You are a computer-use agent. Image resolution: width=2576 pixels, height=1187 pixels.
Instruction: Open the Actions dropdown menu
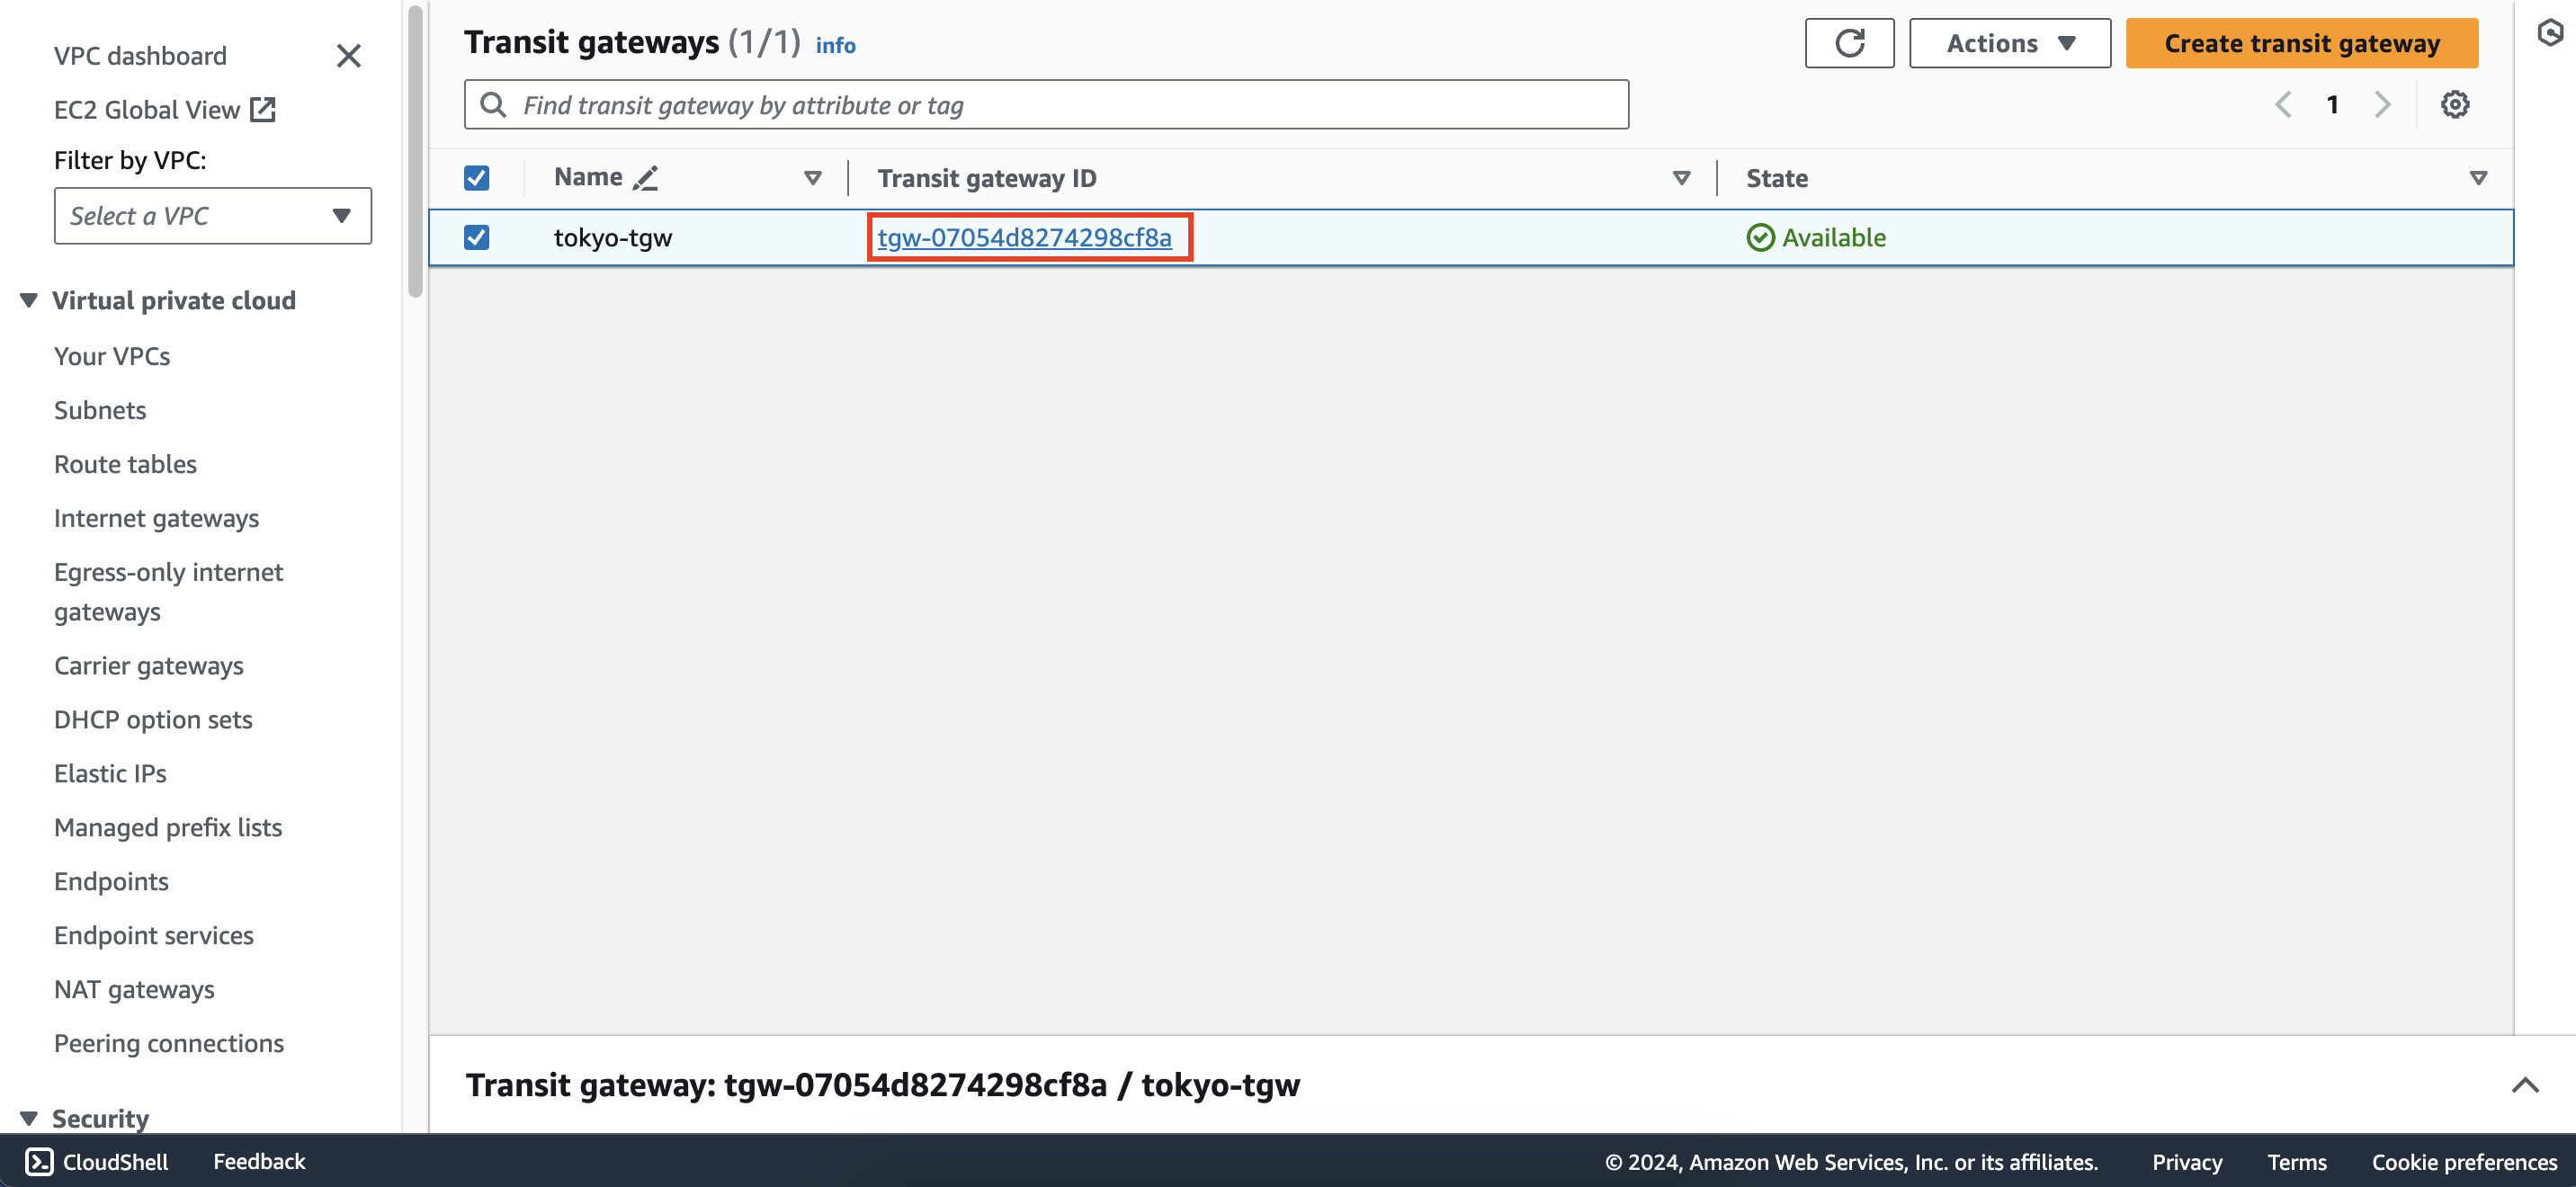(2009, 43)
